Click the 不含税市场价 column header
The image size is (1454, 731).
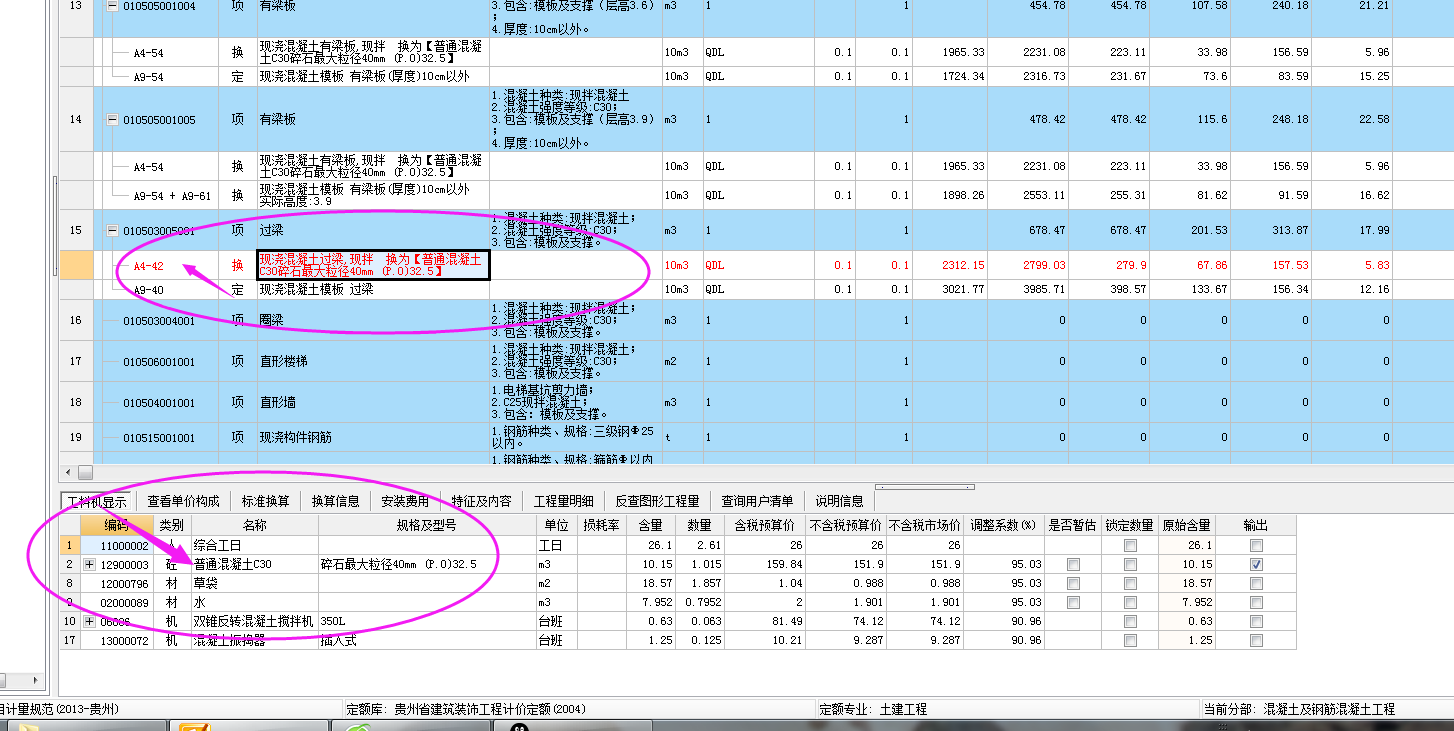click(925, 525)
